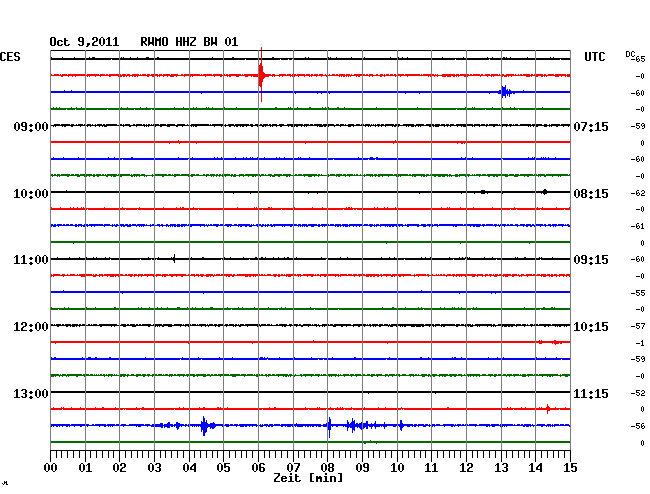Click the 01 minute axis tick label

[85, 468]
